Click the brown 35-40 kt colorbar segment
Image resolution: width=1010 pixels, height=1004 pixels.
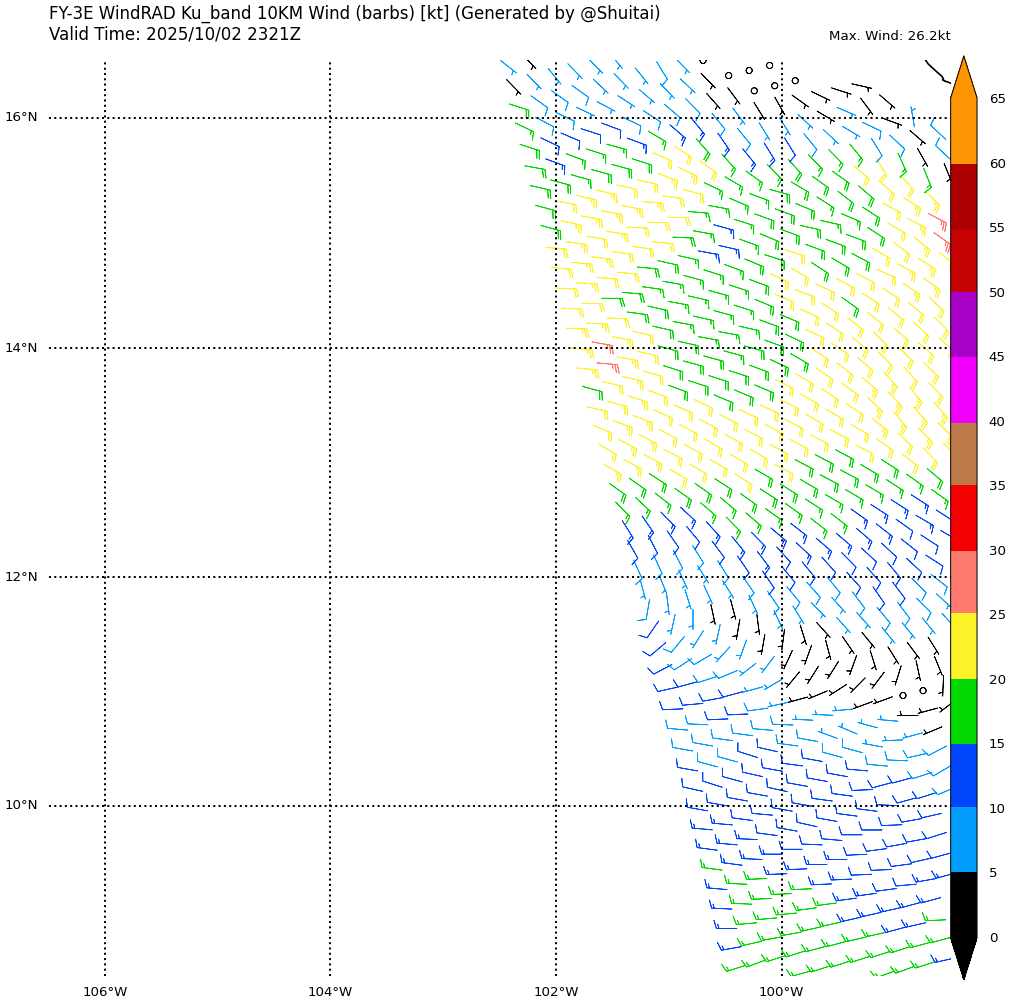(x=963, y=454)
